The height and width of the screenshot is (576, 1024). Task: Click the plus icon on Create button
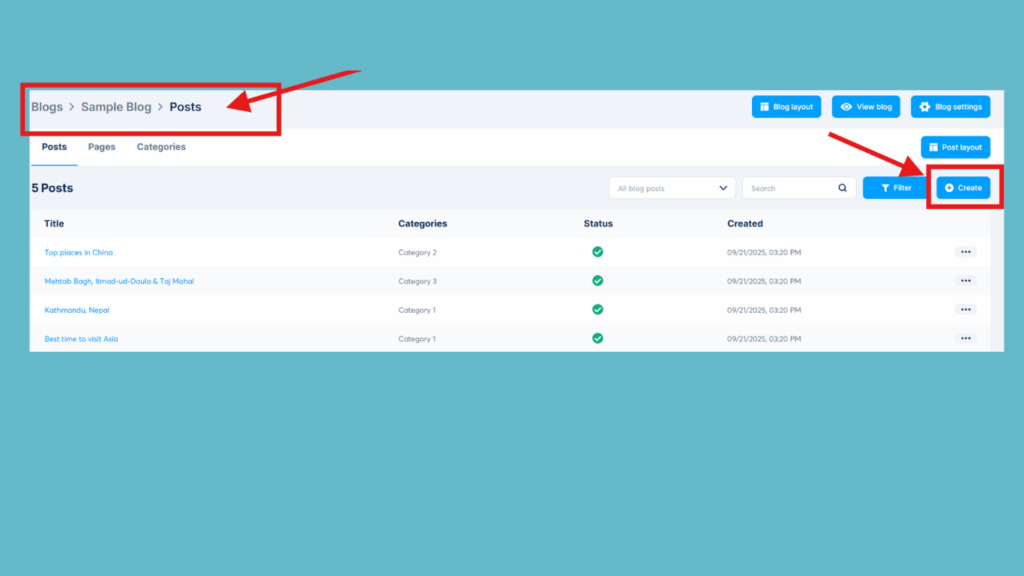[949, 187]
